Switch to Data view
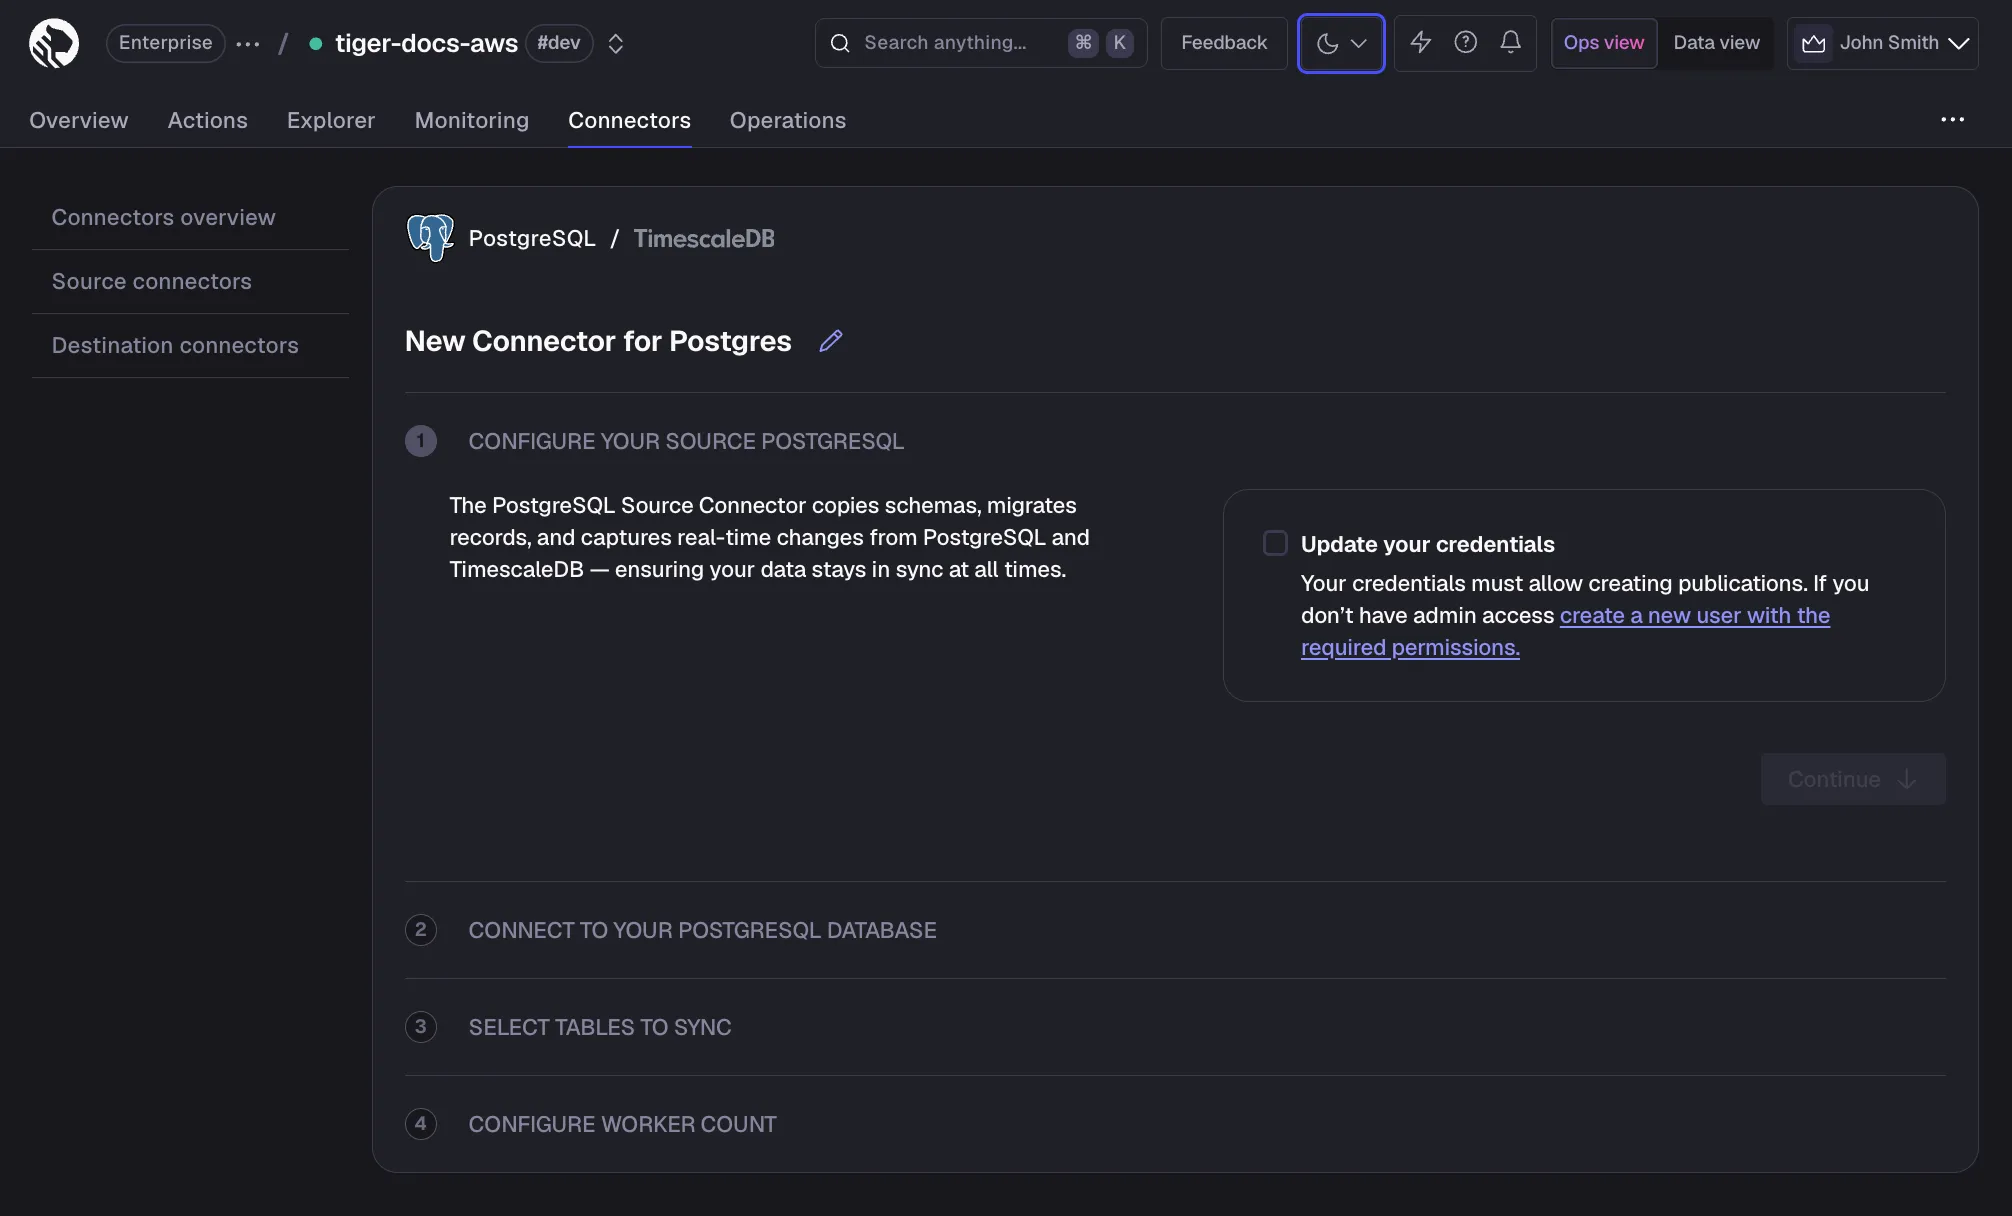The height and width of the screenshot is (1216, 2012). (1716, 43)
